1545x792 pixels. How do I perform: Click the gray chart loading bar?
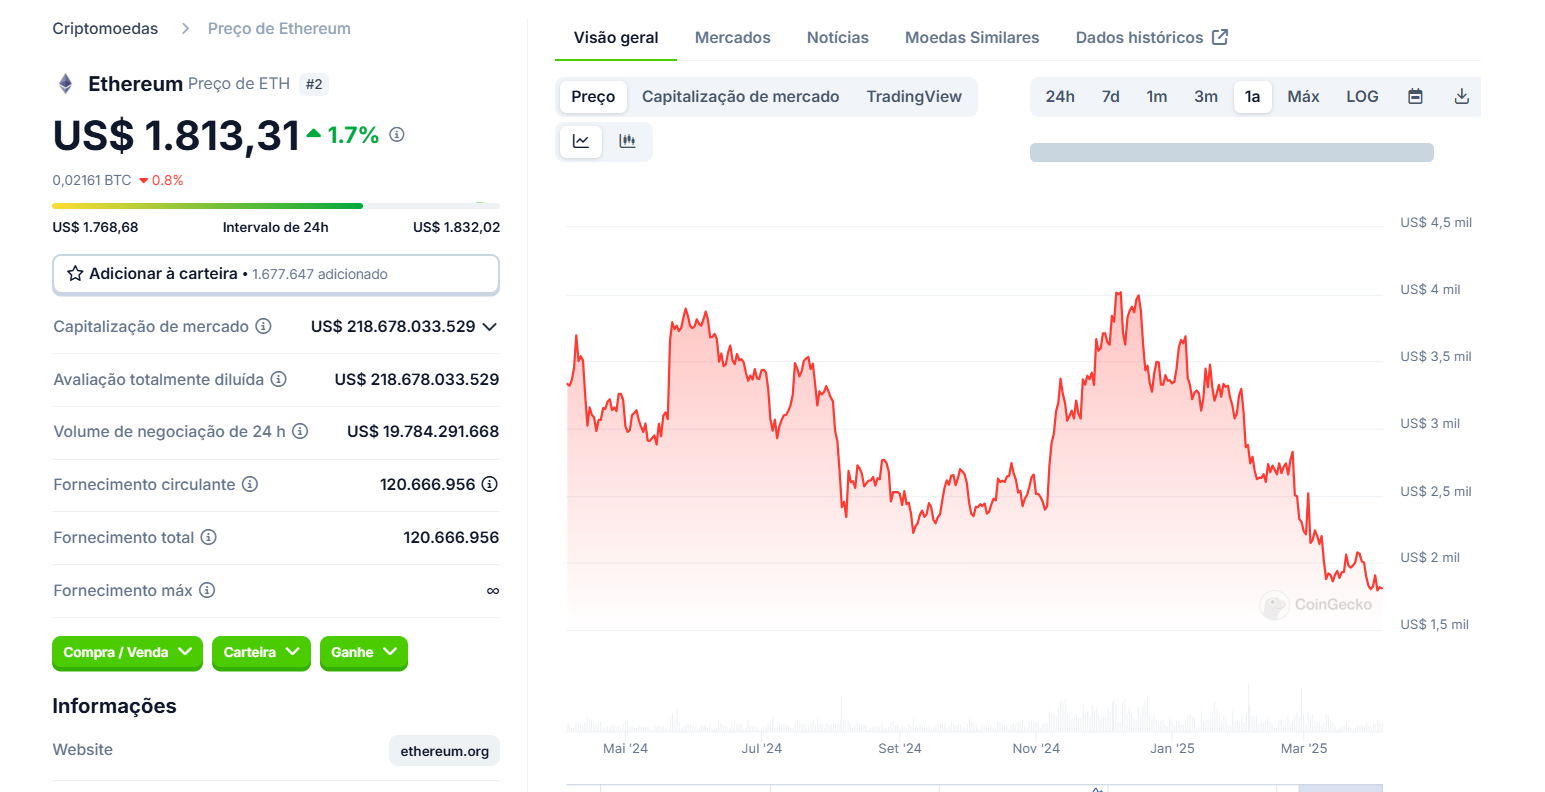tap(1232, 152)
